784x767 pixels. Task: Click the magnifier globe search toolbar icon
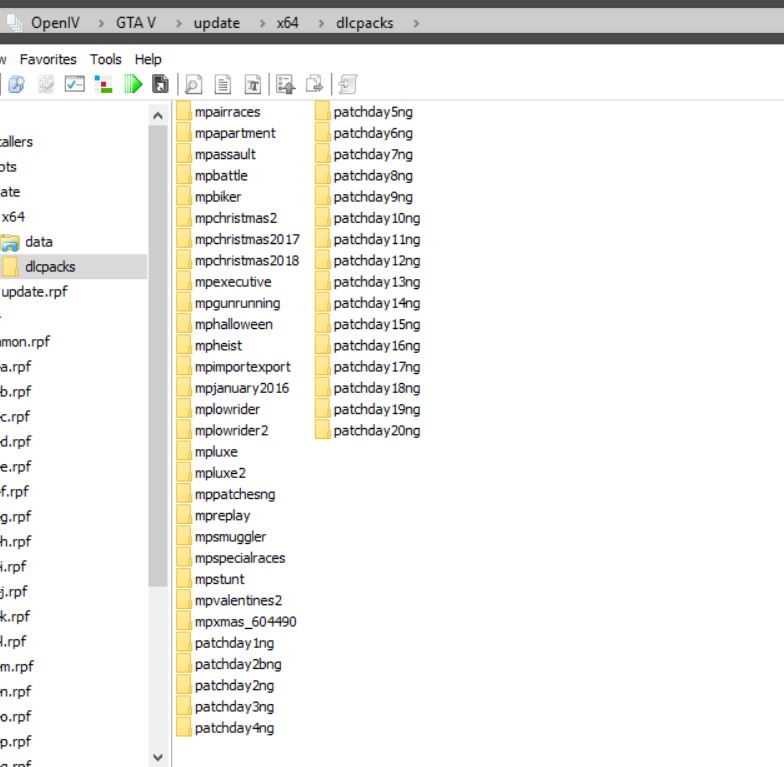pos(16,84)
